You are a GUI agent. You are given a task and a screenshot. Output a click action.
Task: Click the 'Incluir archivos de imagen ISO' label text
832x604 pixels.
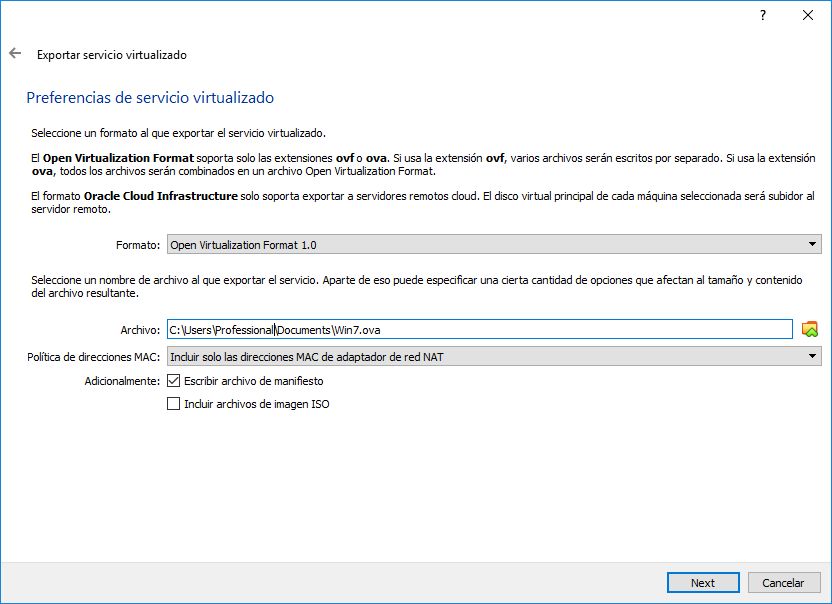[x=256, y=404]
